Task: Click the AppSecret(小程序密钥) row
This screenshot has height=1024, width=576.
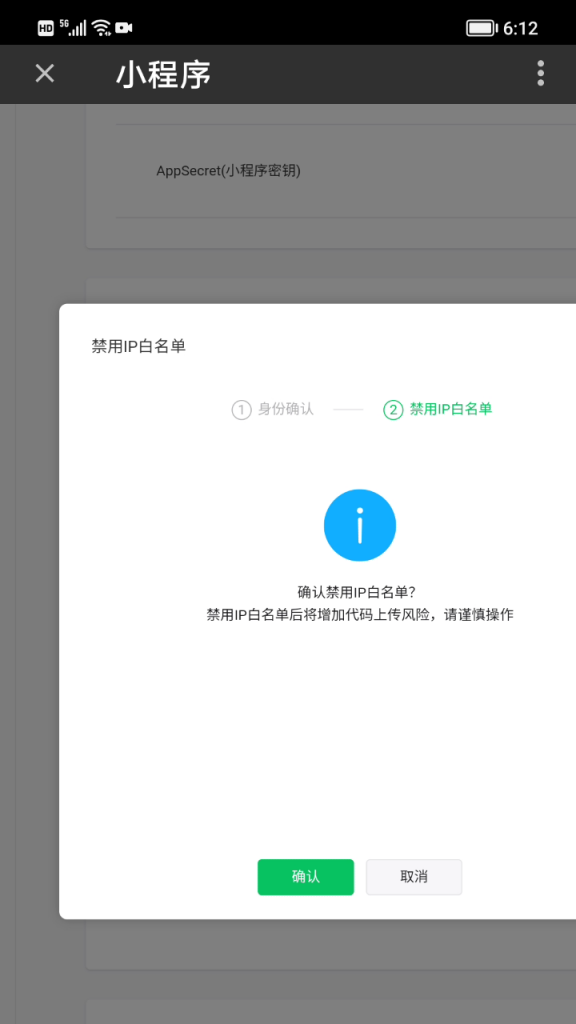Action: click(346, 171)
